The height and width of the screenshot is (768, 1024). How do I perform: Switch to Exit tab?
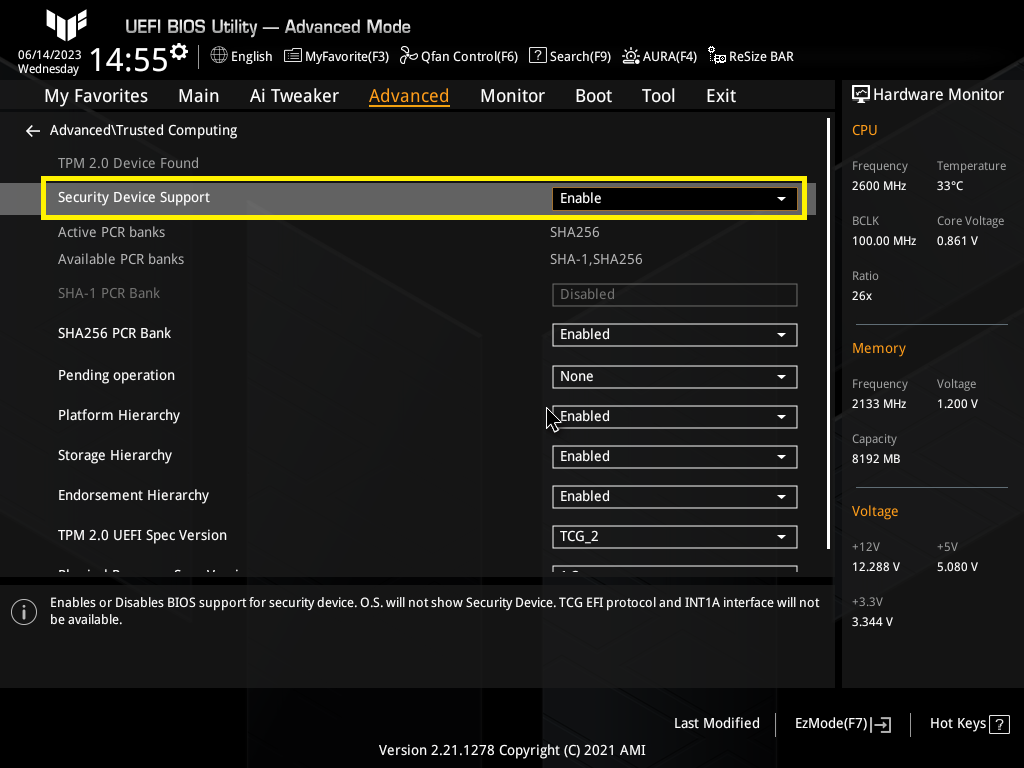click(x=721, y=96)
